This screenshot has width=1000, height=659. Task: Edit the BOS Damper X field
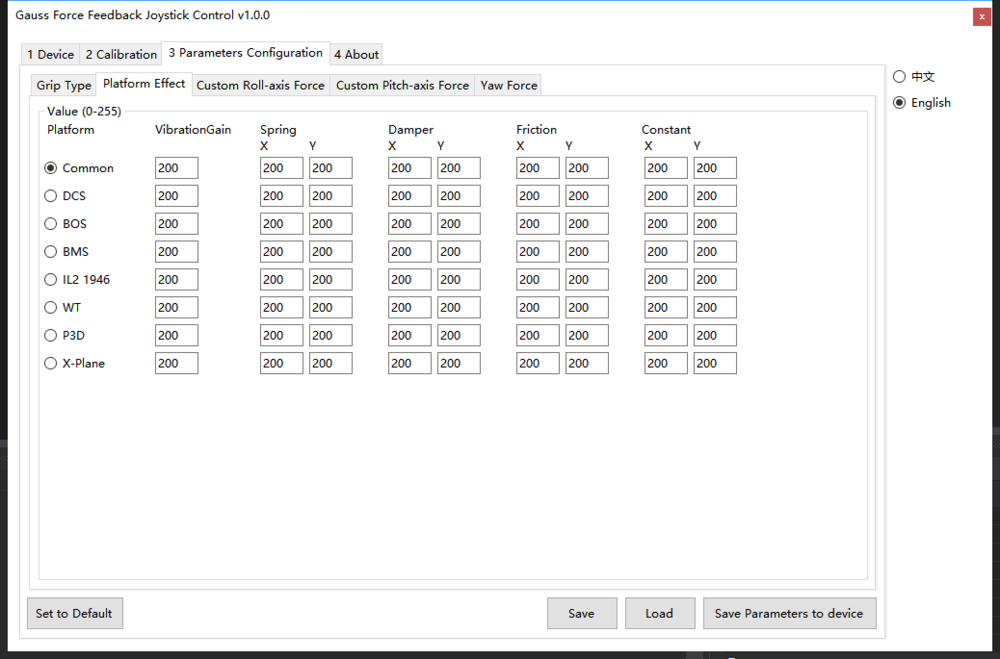(409, 224)
